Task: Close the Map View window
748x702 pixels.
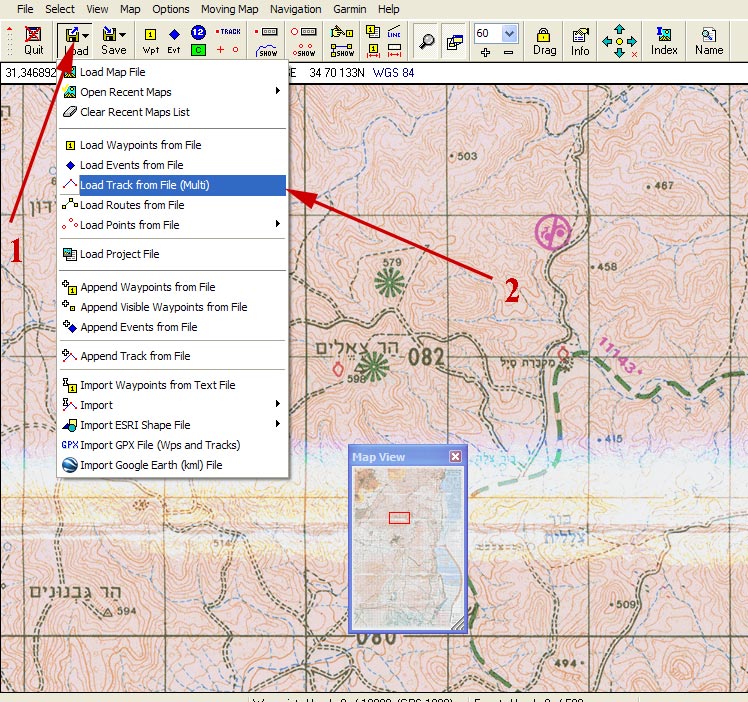Action: pos(456,457)
